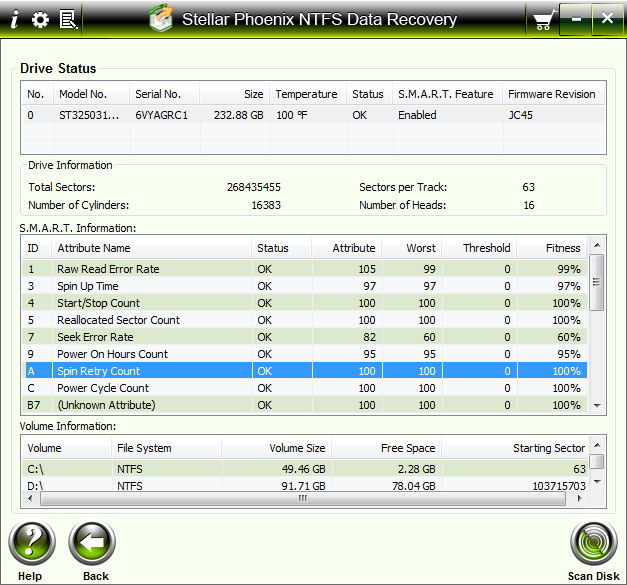Close the Stellar Phoenix window
Image resolution: width=627 pixels, height=585 pixels.
(607, 18)
